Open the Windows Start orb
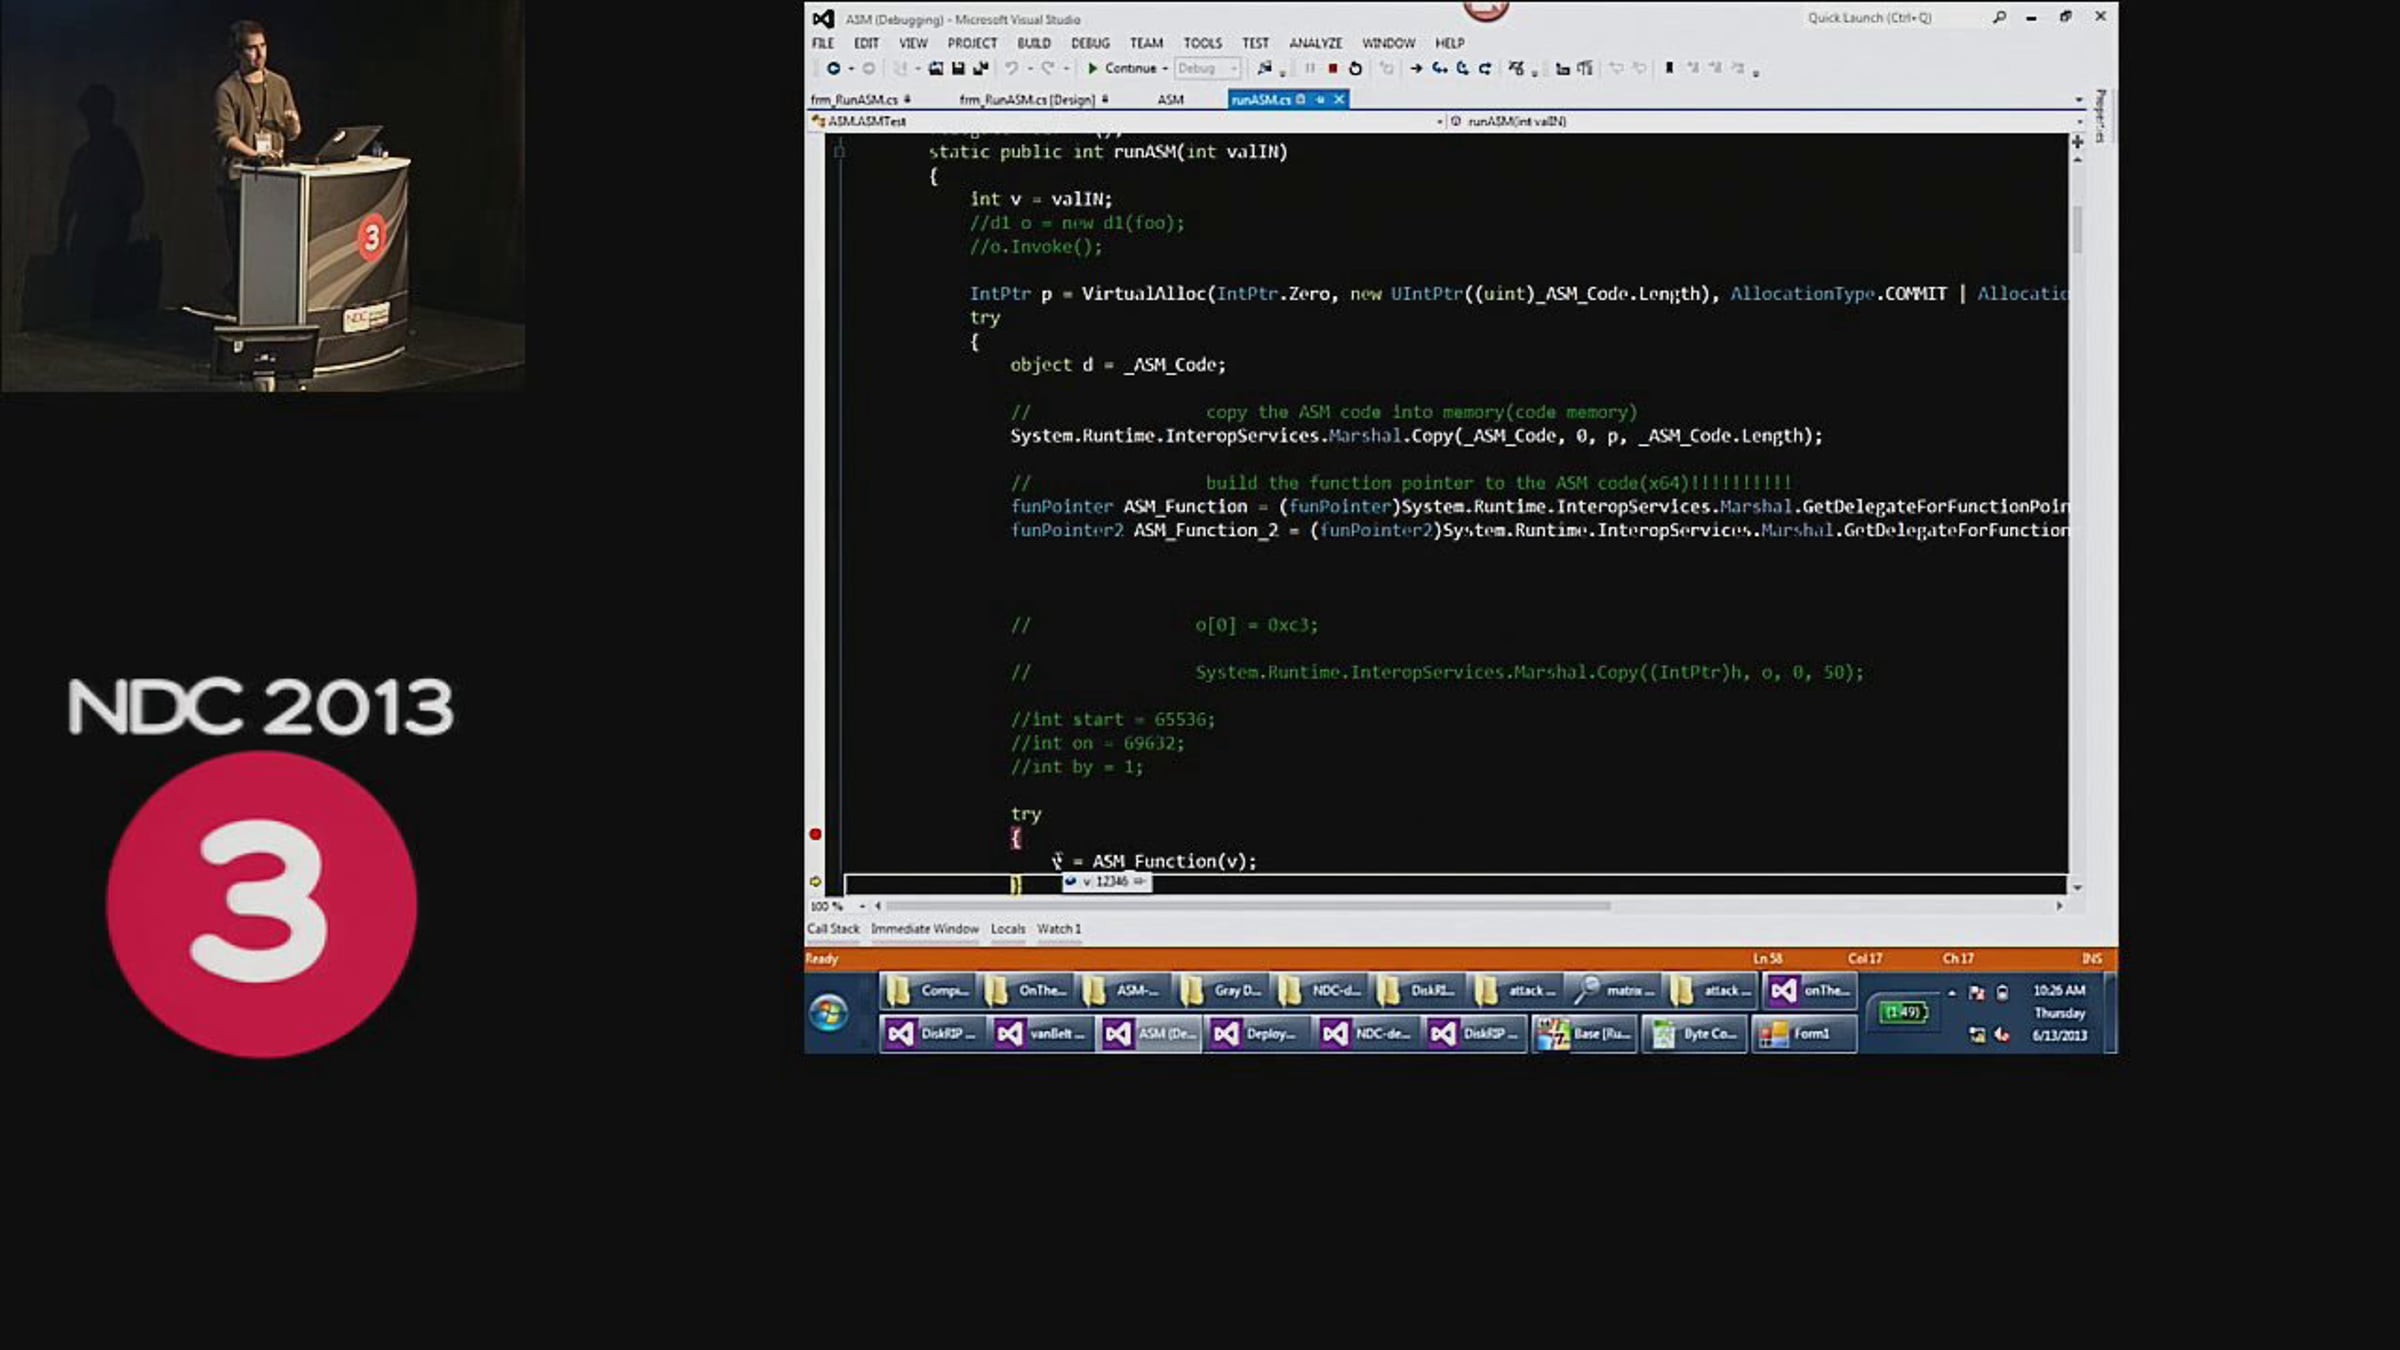 click(829, 1013)
